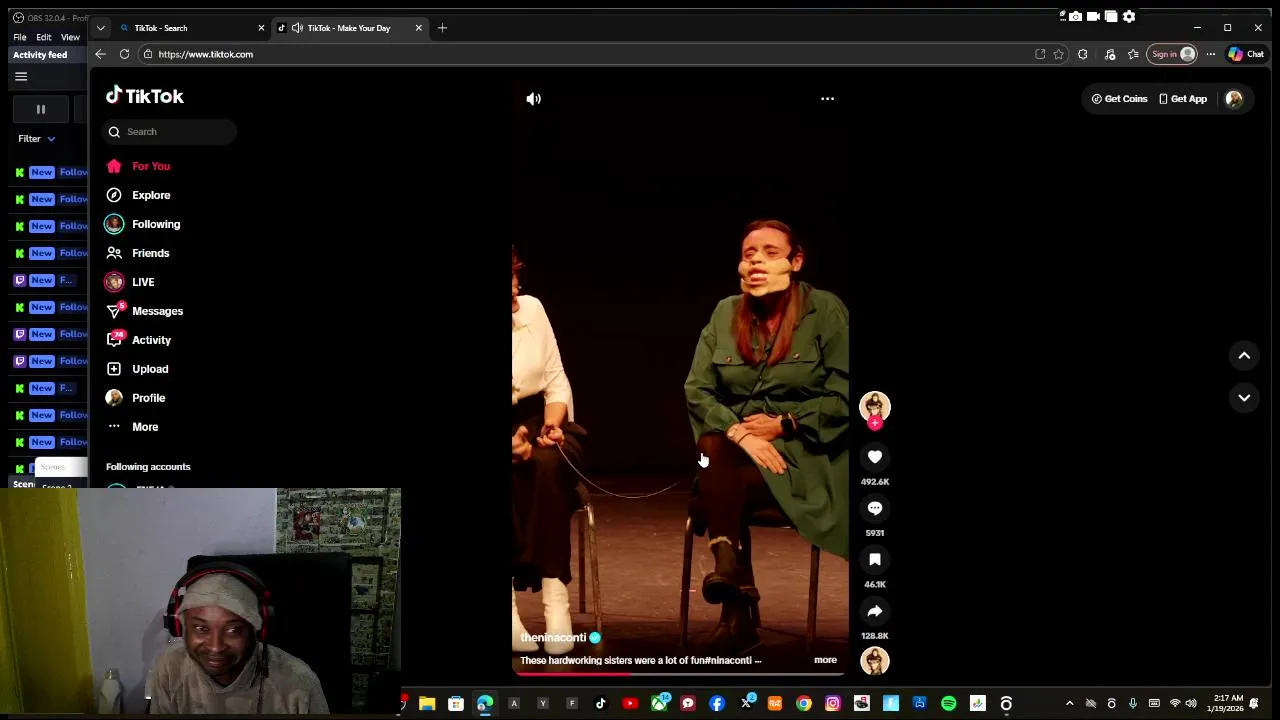
Task: Select TikTok - Make Your Day tab
Action: (x=349, y=28)
